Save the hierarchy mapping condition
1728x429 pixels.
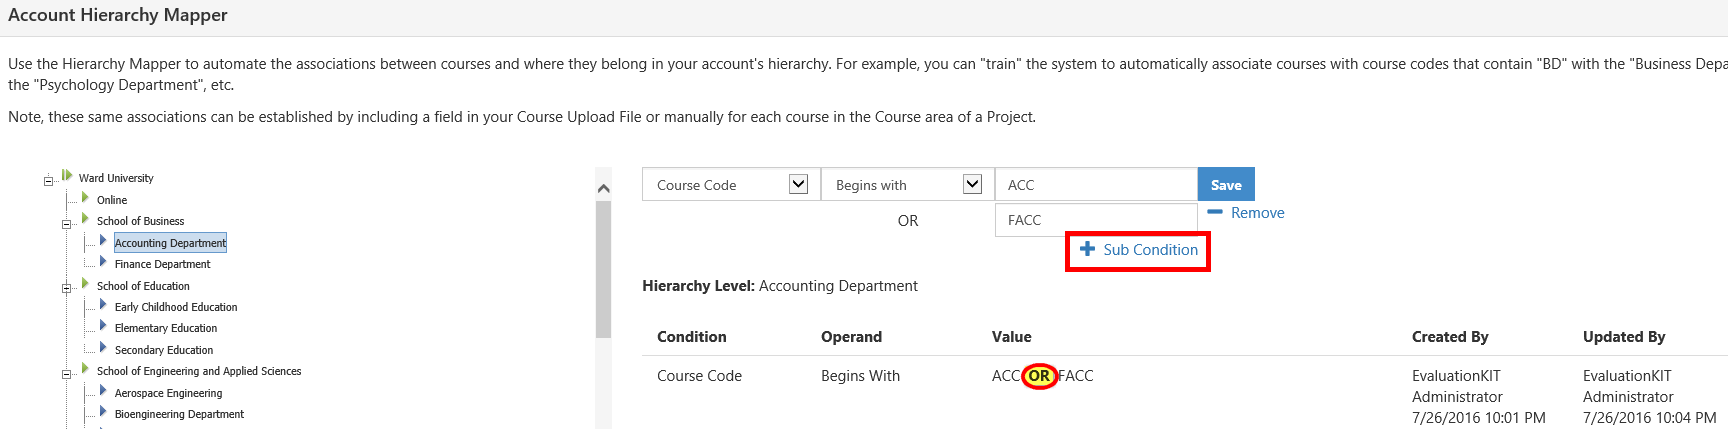[x=1226, y=184]
